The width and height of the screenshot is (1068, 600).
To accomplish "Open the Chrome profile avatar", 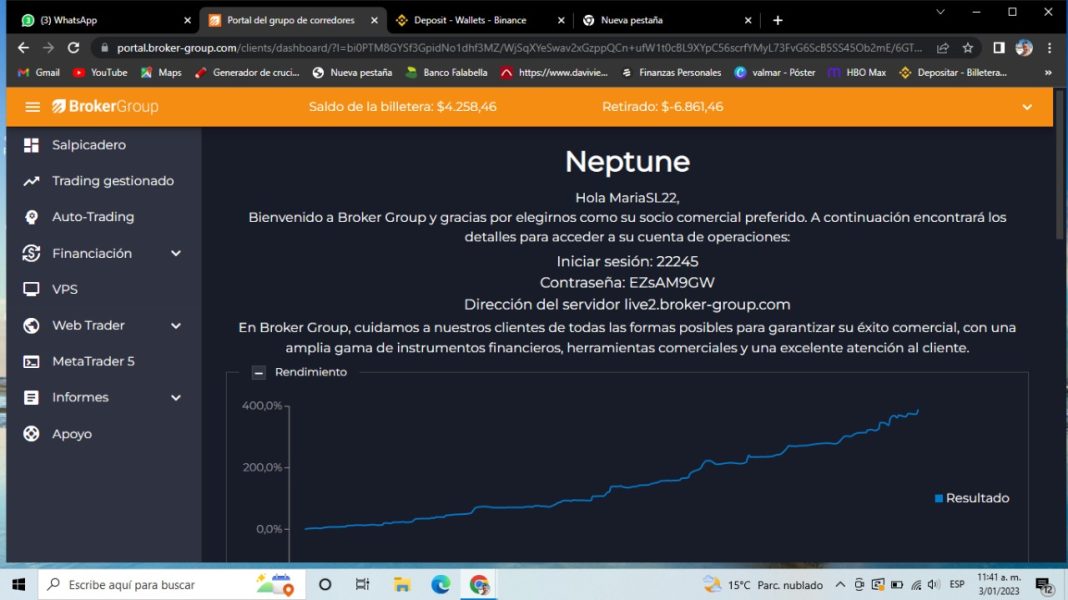I will tap(1024, 48).
